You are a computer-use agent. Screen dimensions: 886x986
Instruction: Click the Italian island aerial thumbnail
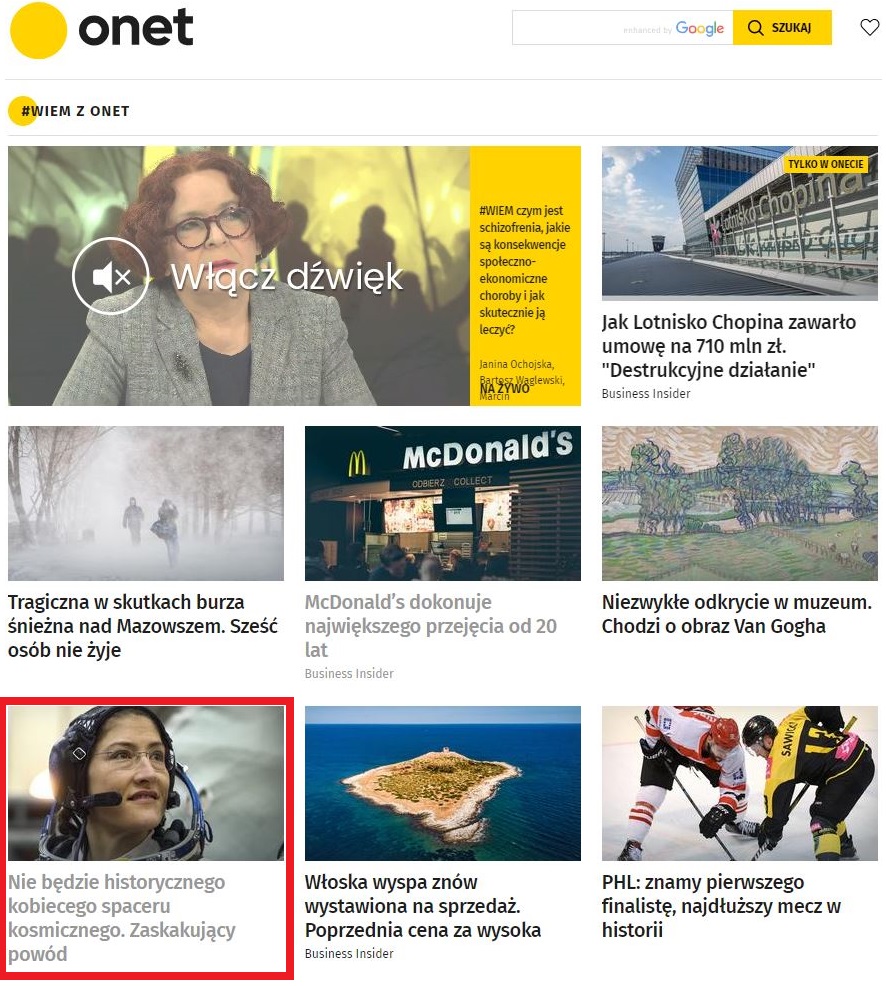tap(443, 783)
